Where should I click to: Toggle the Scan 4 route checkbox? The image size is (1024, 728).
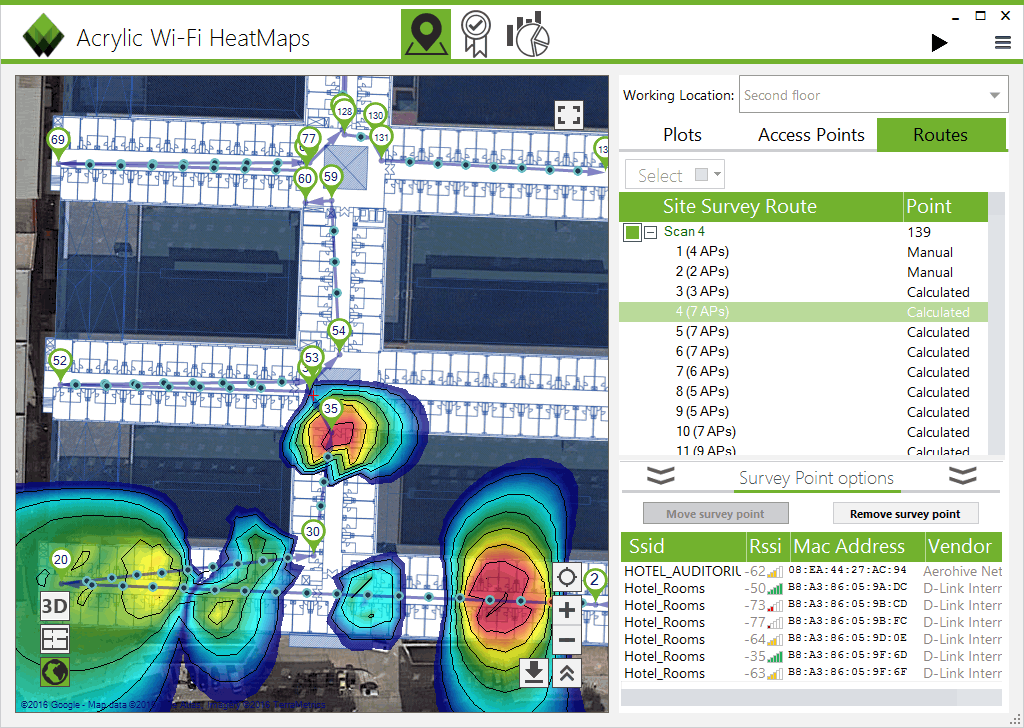pyautogui.click(x=632, y=232)
